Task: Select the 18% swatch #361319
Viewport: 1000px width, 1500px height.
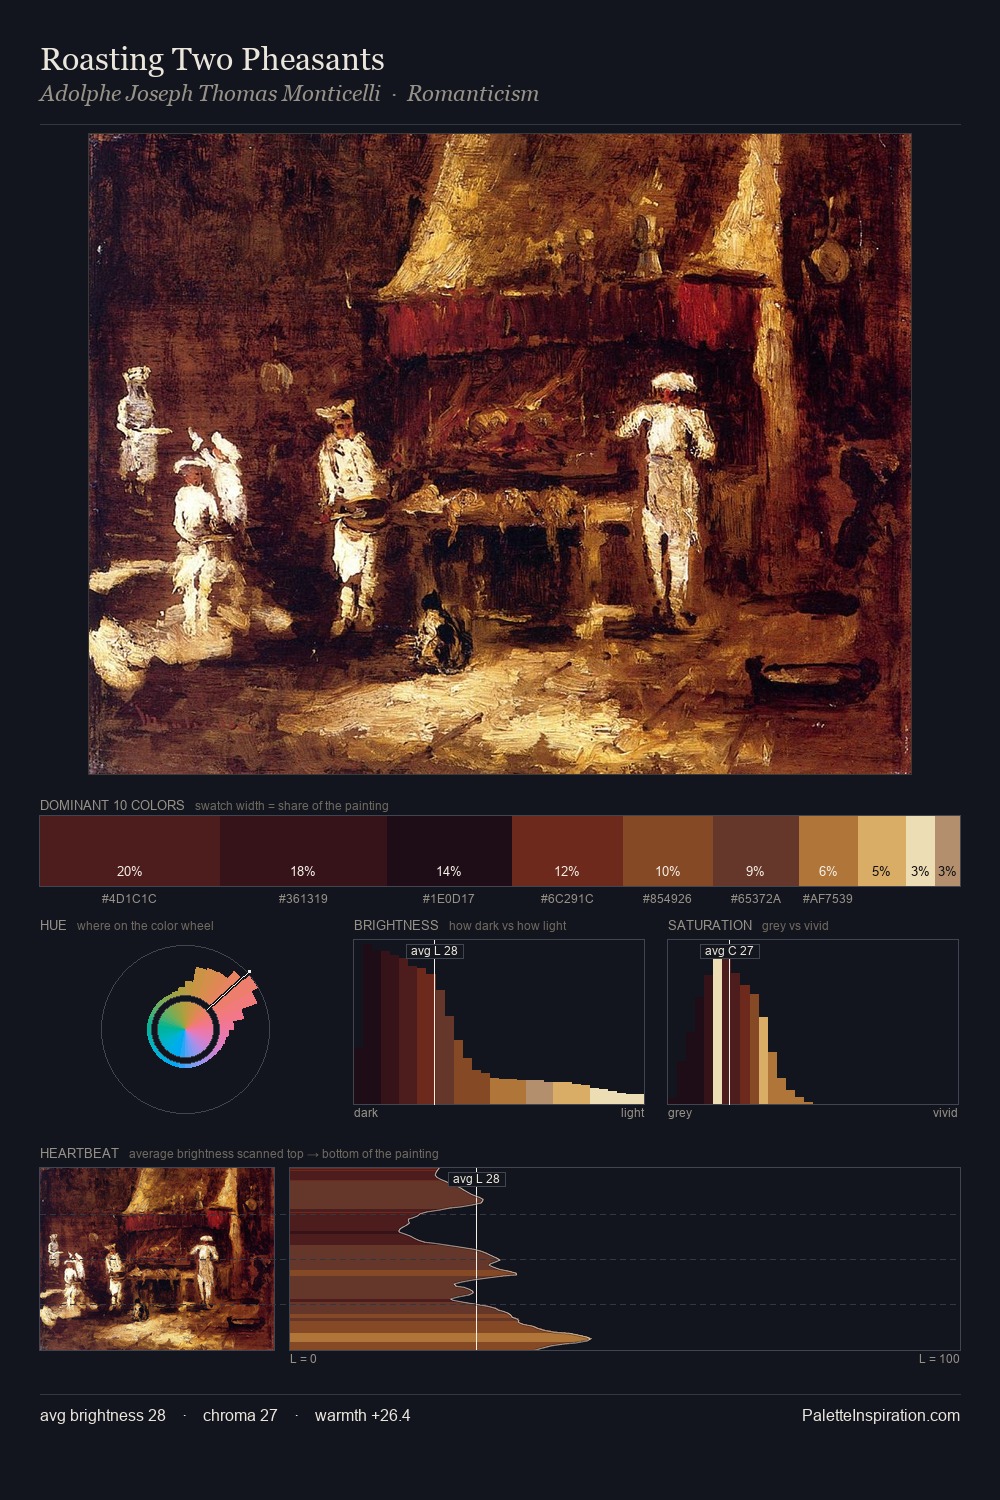Action: (x=303, y=851)
